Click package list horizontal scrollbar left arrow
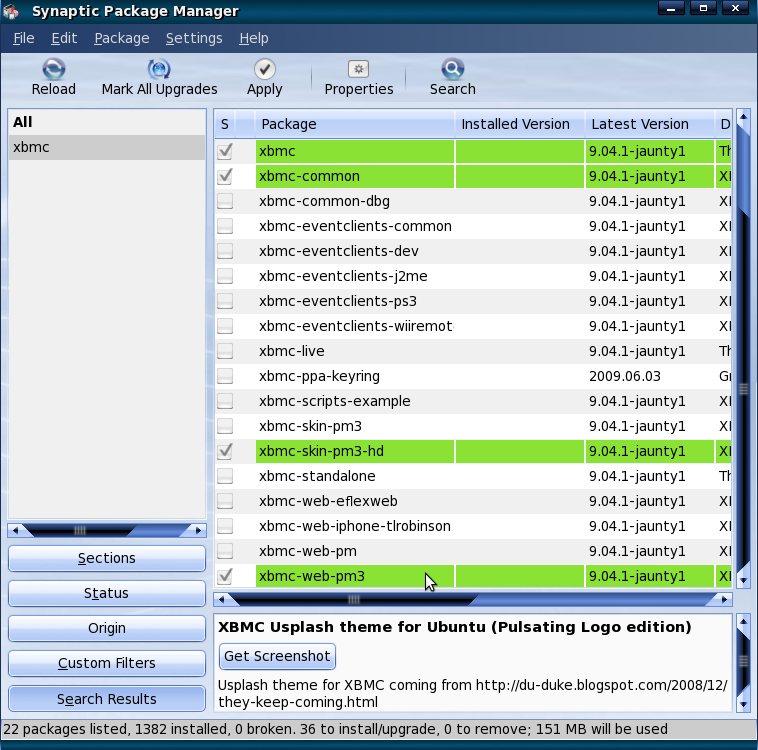This screenshot has height=750, width=758. coord(221,600)
